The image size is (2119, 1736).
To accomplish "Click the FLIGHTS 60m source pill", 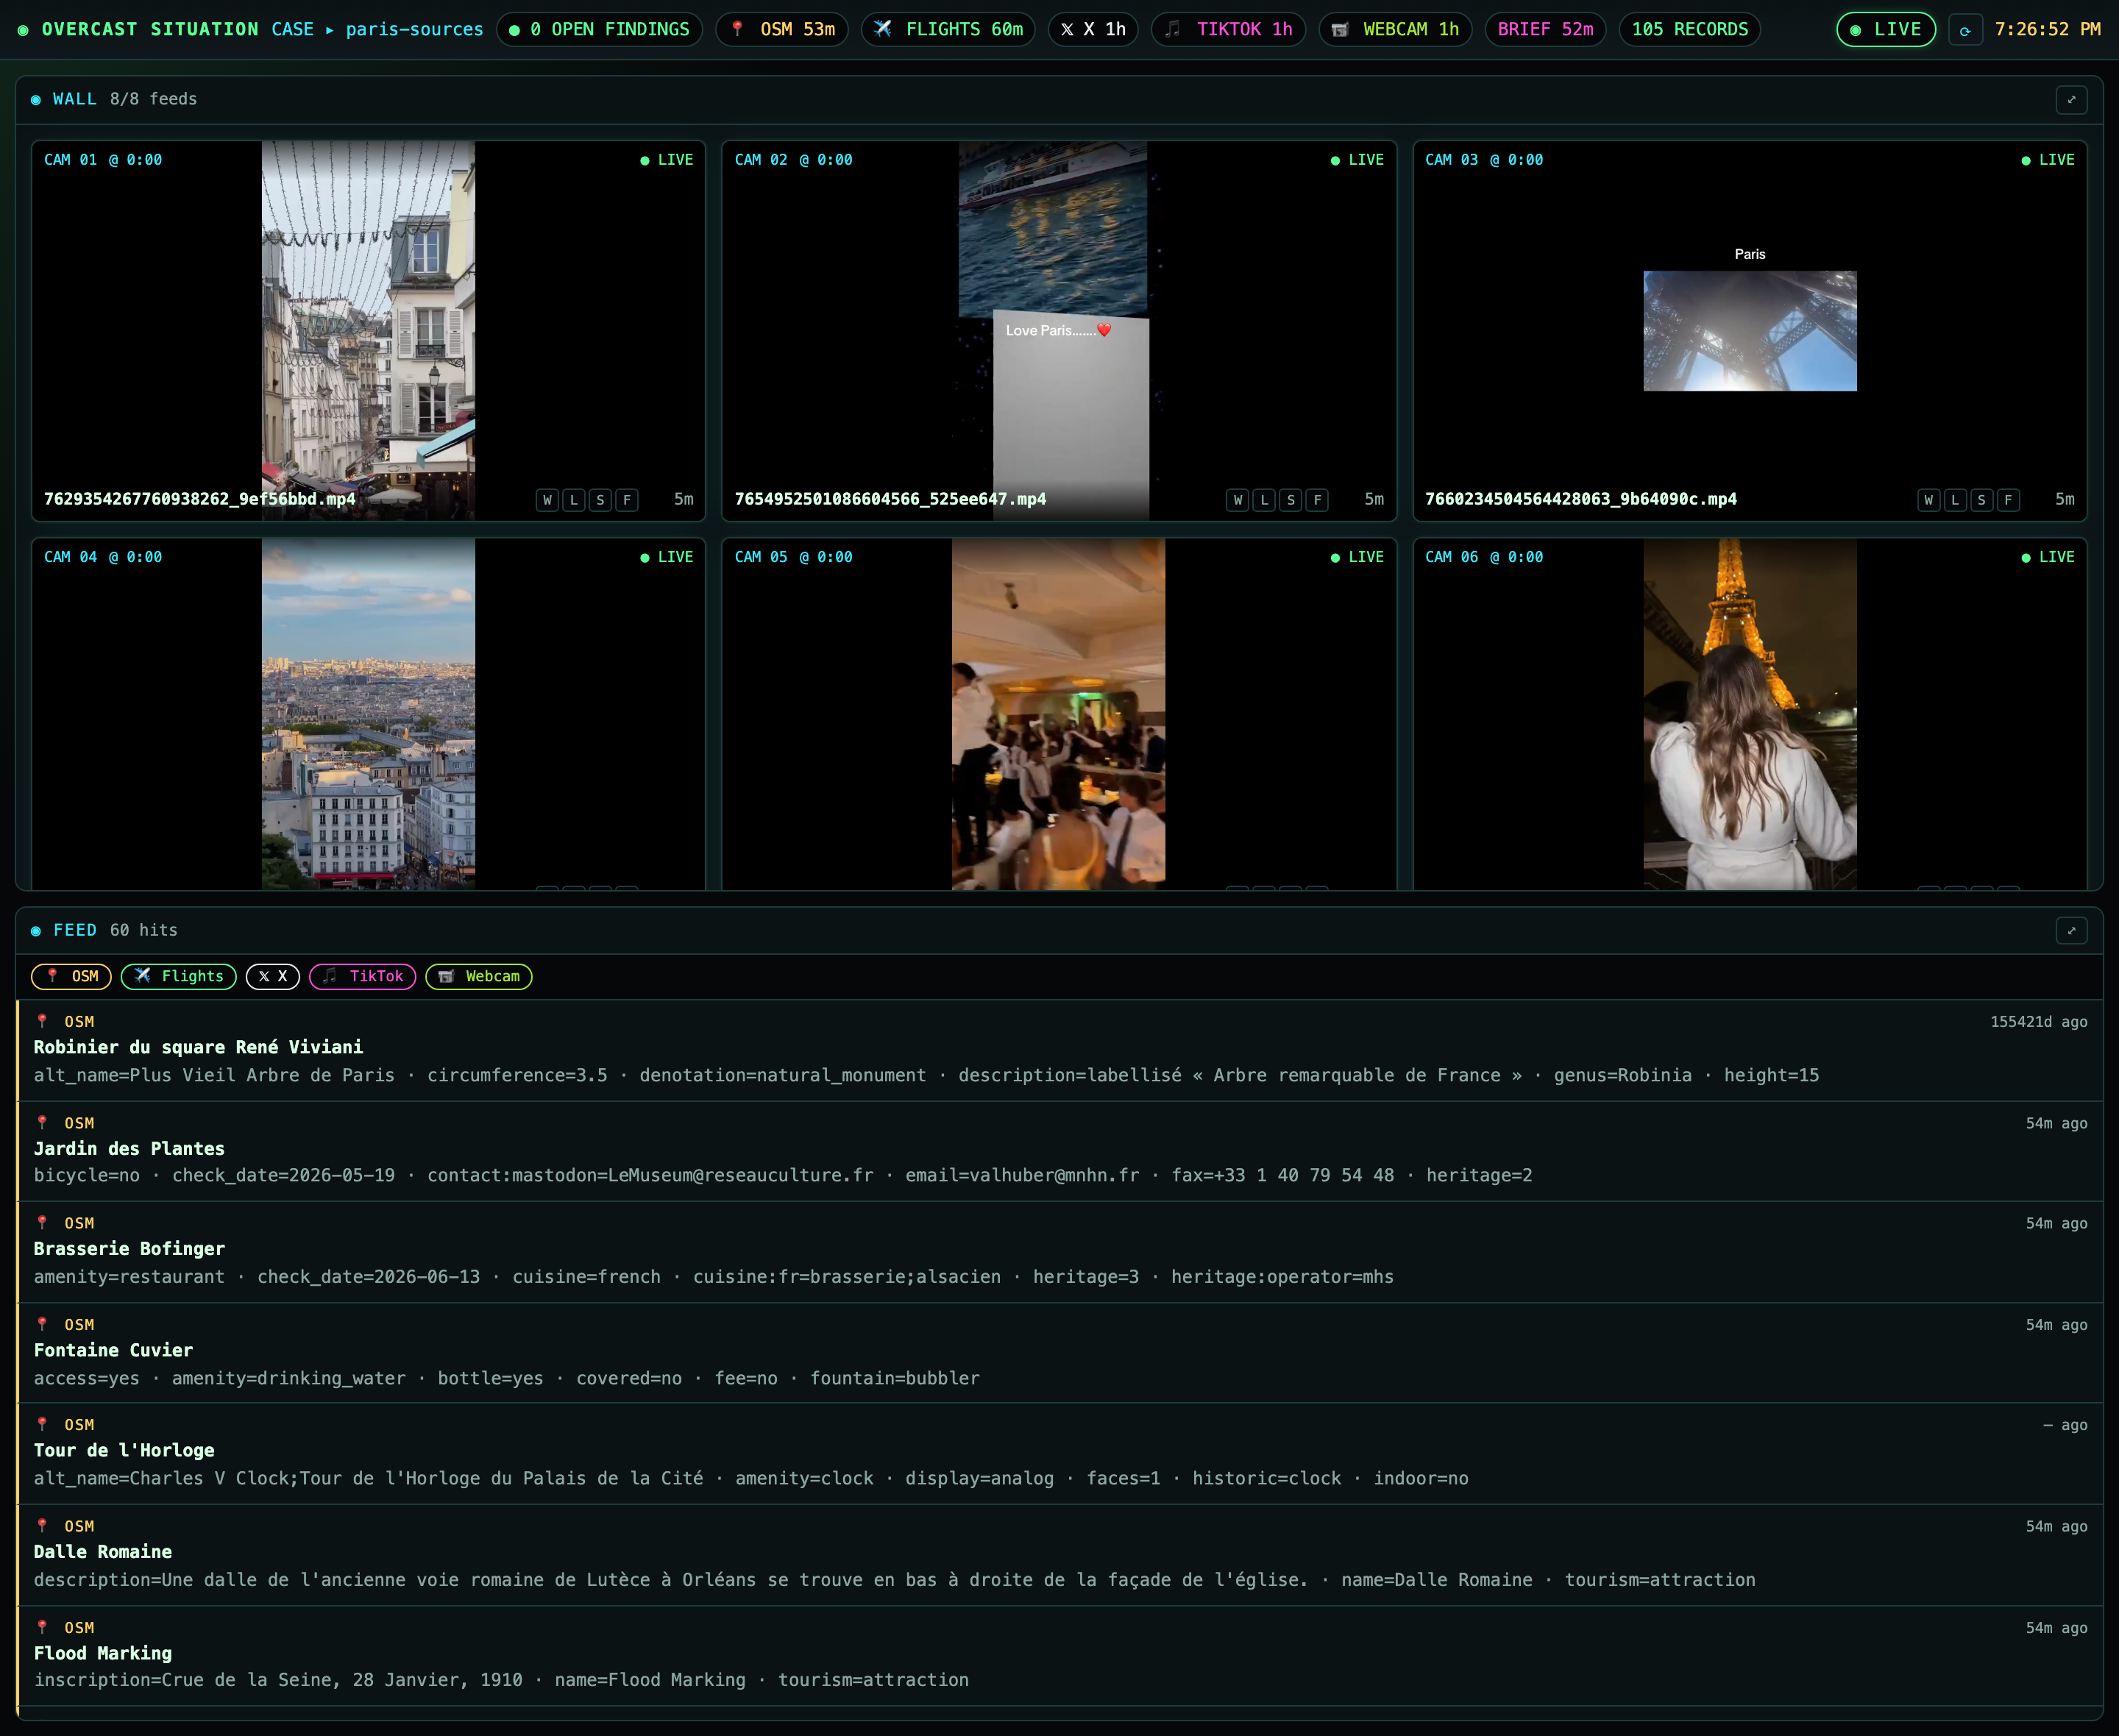I will tap(948, 30).
